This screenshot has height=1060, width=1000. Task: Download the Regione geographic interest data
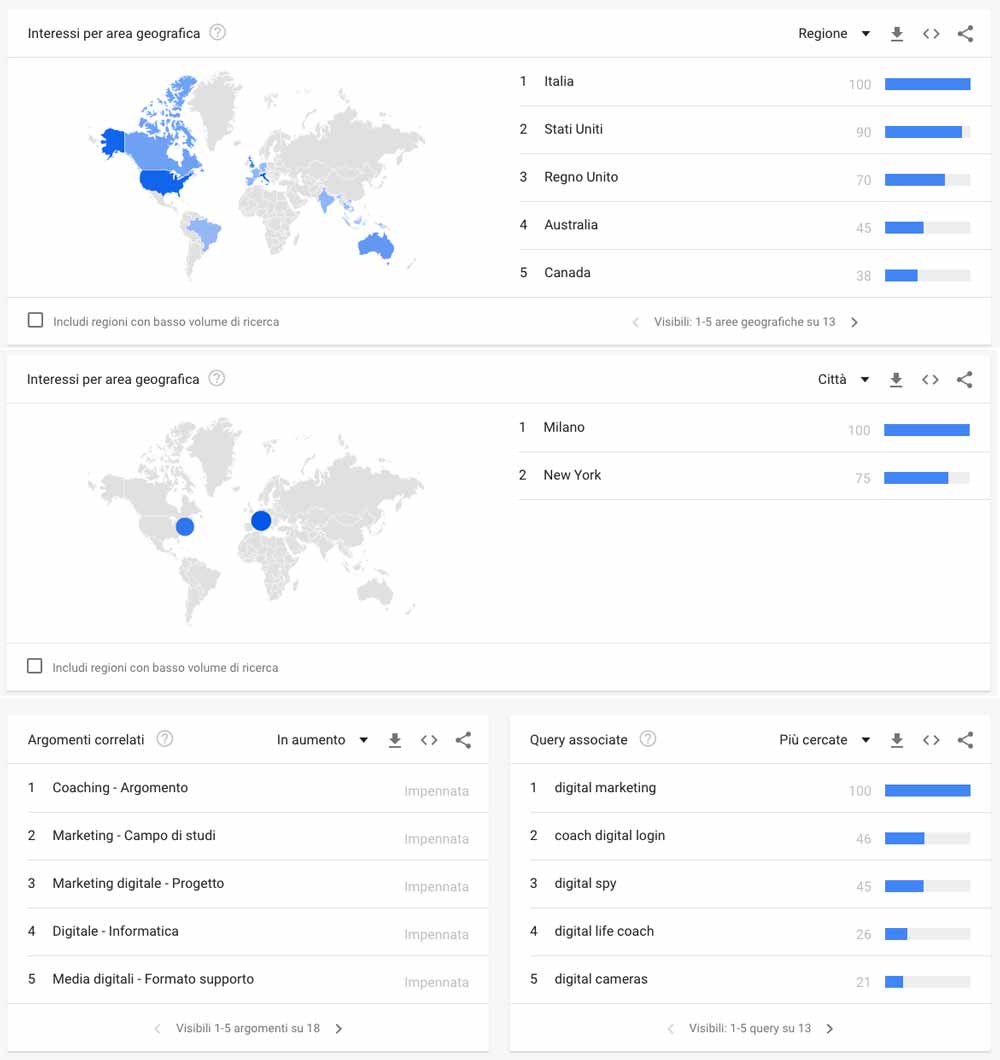(x=897, y=34)
